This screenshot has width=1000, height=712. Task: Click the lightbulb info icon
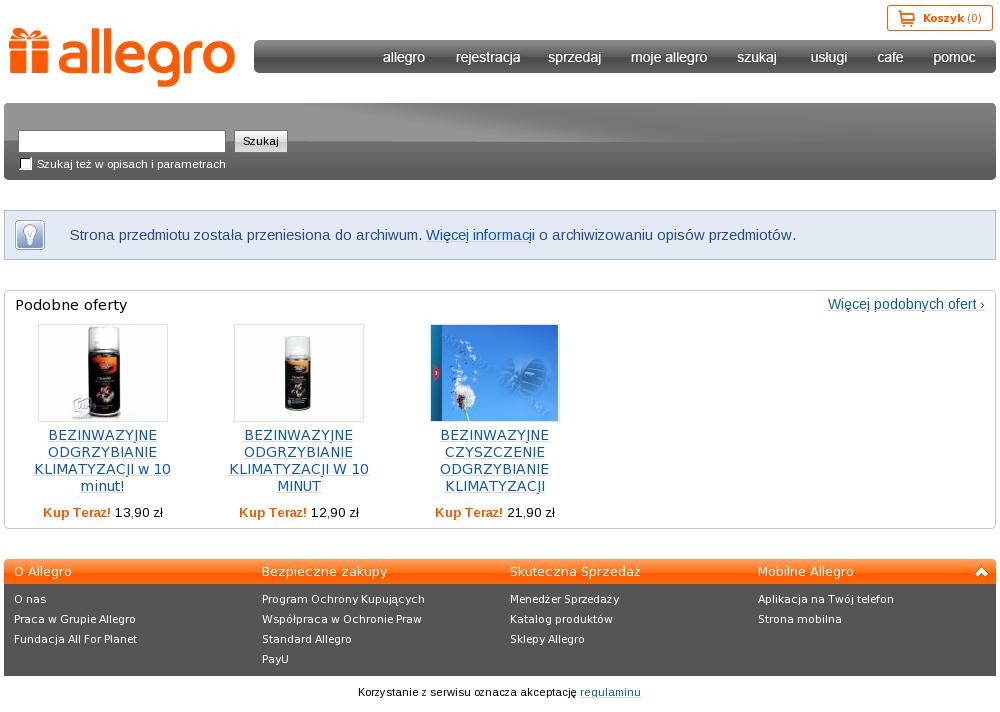click(30, 235)
